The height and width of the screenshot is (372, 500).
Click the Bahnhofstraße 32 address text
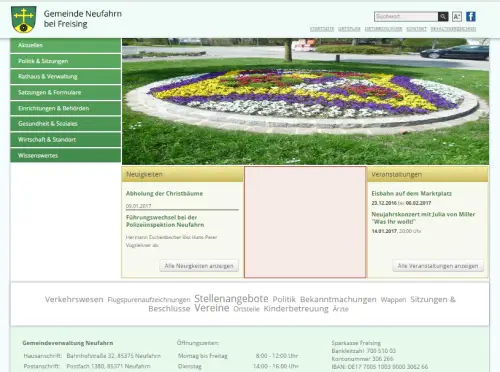(114, 356)
